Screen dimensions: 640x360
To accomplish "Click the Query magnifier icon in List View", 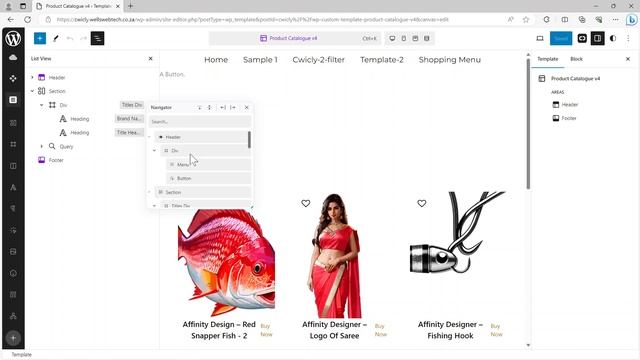I will click(52, 146).
